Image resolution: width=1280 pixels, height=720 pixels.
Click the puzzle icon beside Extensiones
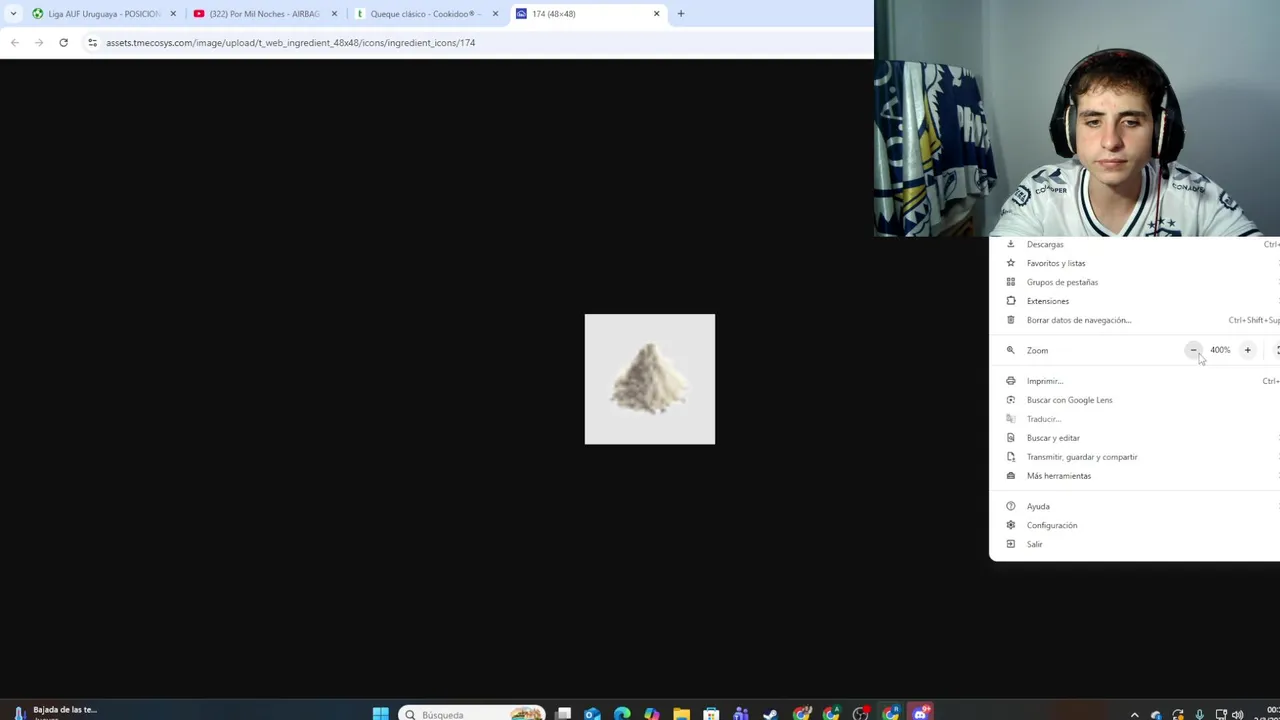point(1010,301)
